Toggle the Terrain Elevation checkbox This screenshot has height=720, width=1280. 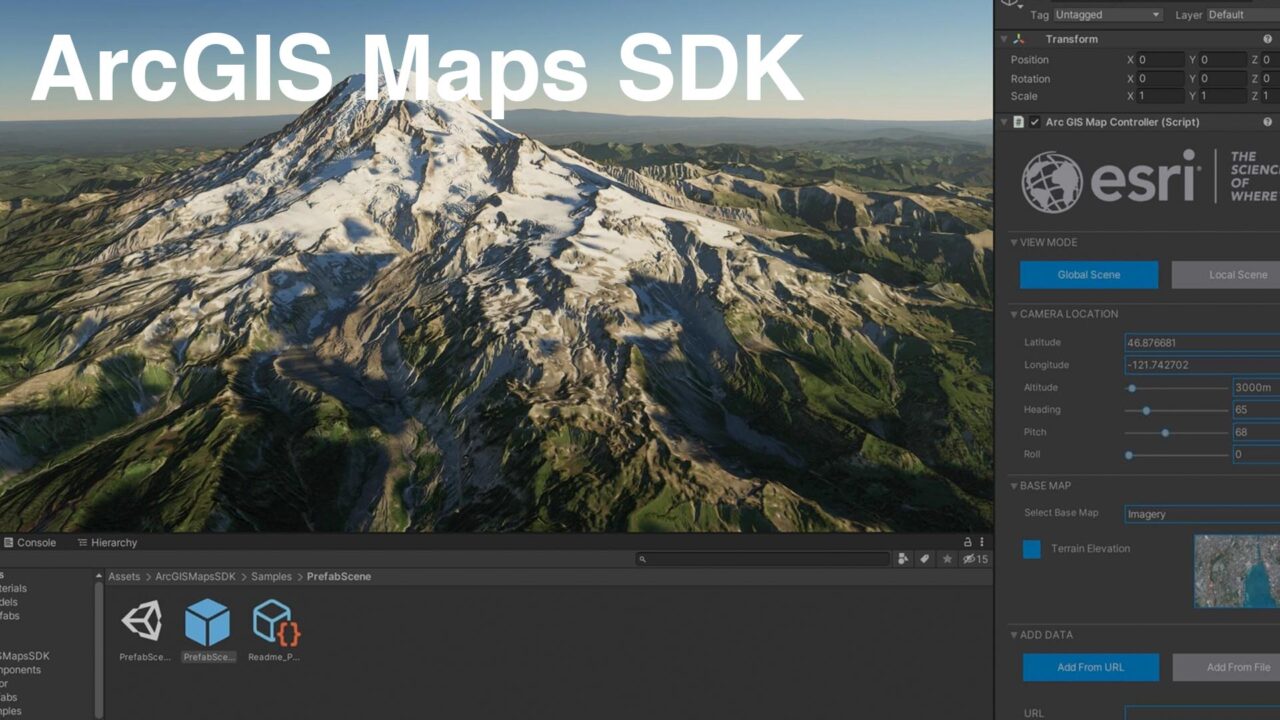1031,549
